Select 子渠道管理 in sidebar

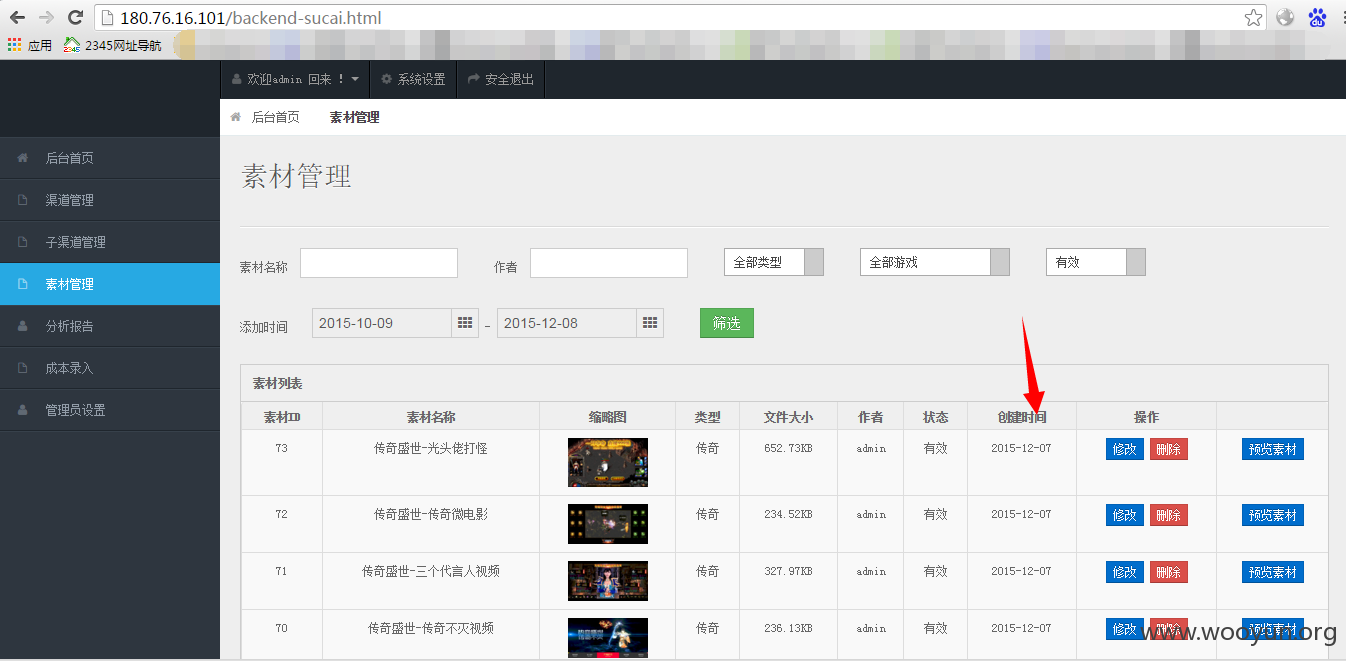(110, 242)
